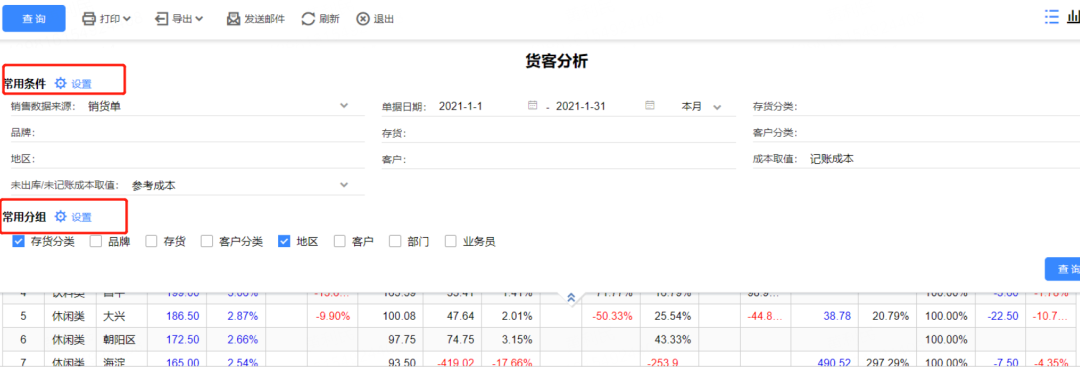1080x369 pixels.
Task: Check the 业务员 grouping checkbox
Action: tap(450, 242)
